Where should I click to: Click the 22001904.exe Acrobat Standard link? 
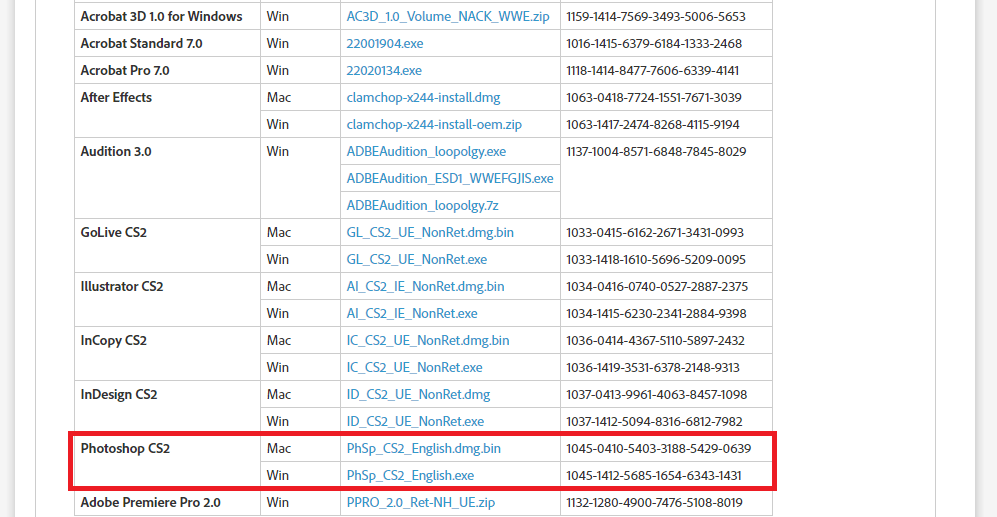pyautogui.click(x=384, y=44)
